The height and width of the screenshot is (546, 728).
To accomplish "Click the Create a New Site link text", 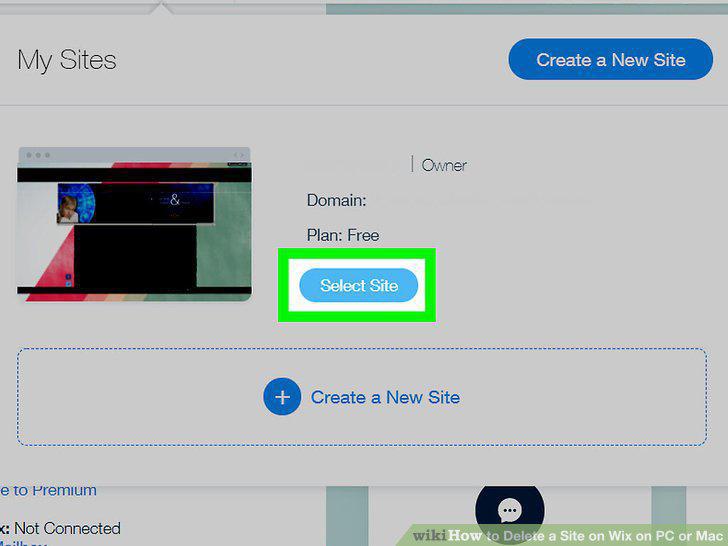I will click(385, 397).
